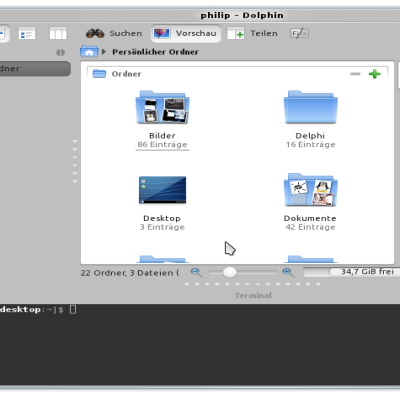Click the Ordner group header label

[x=126, y=74]
